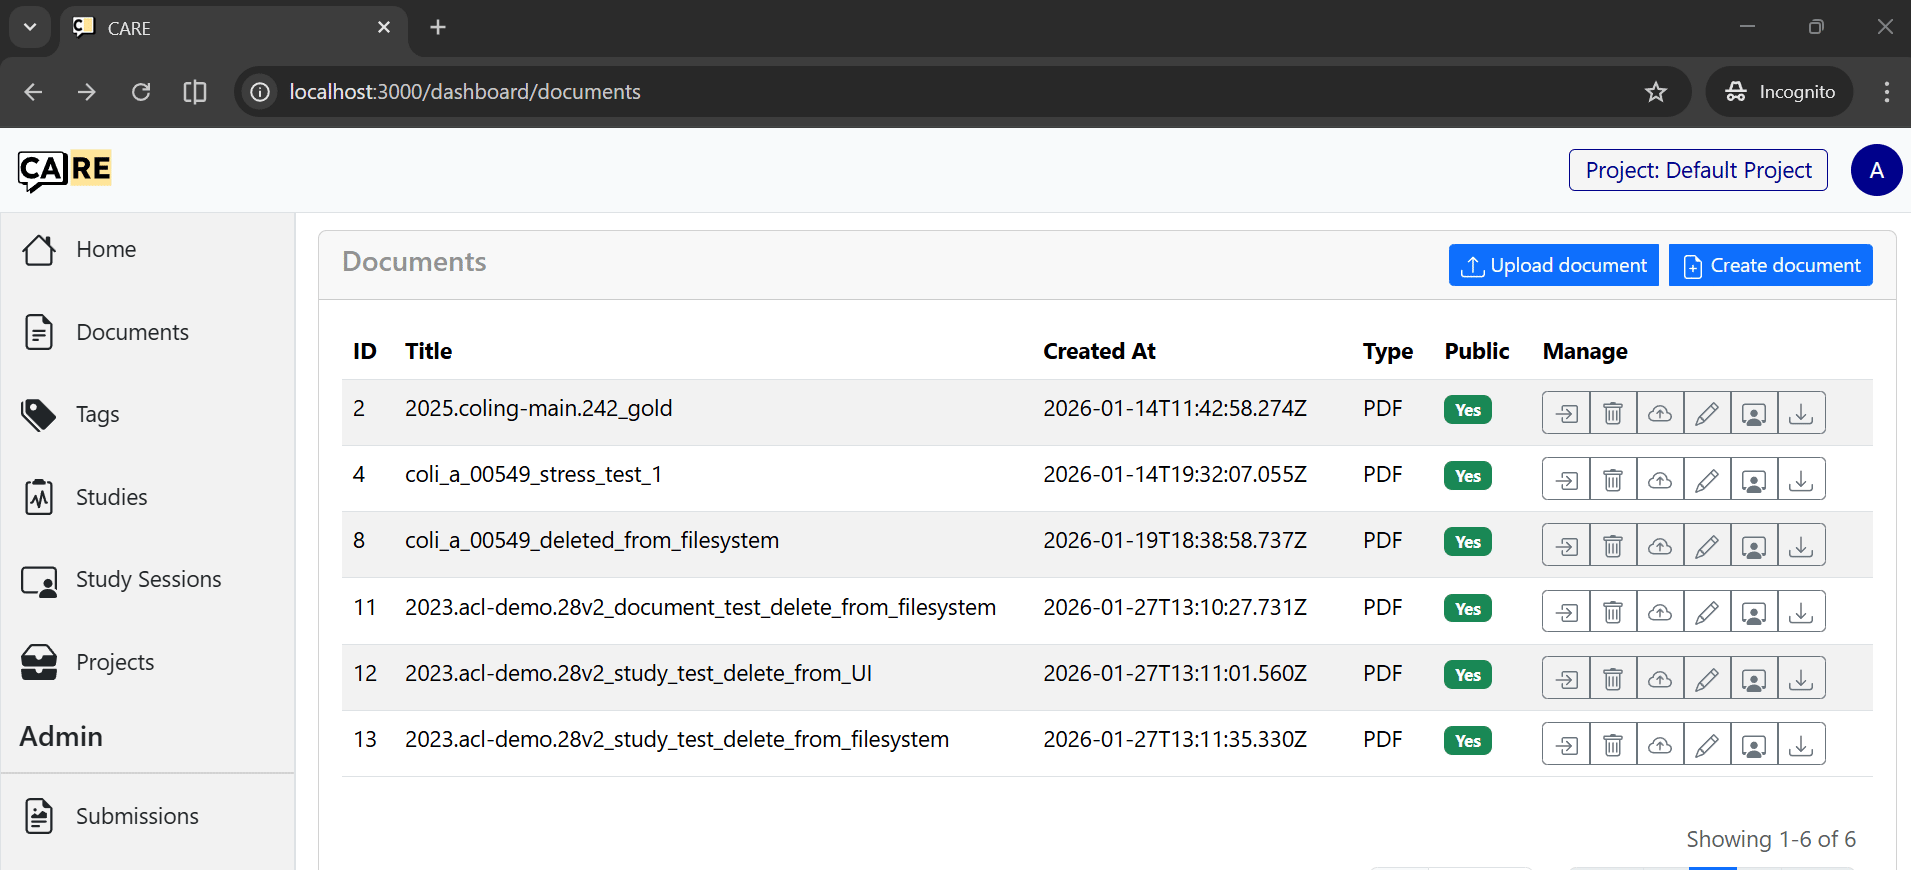Image resolution: width=1911 pixels, height=870 pixels.
Task: Download the 2025.coling-main.242_gold document
Action: click(x=1801, y=413)
